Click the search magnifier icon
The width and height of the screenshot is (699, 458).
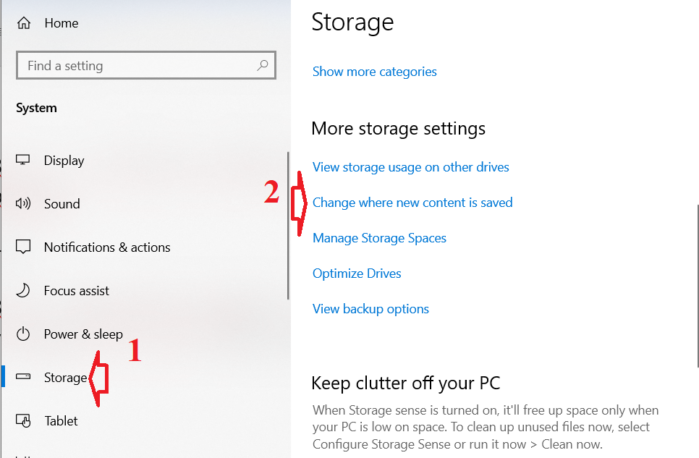point(263,66)
